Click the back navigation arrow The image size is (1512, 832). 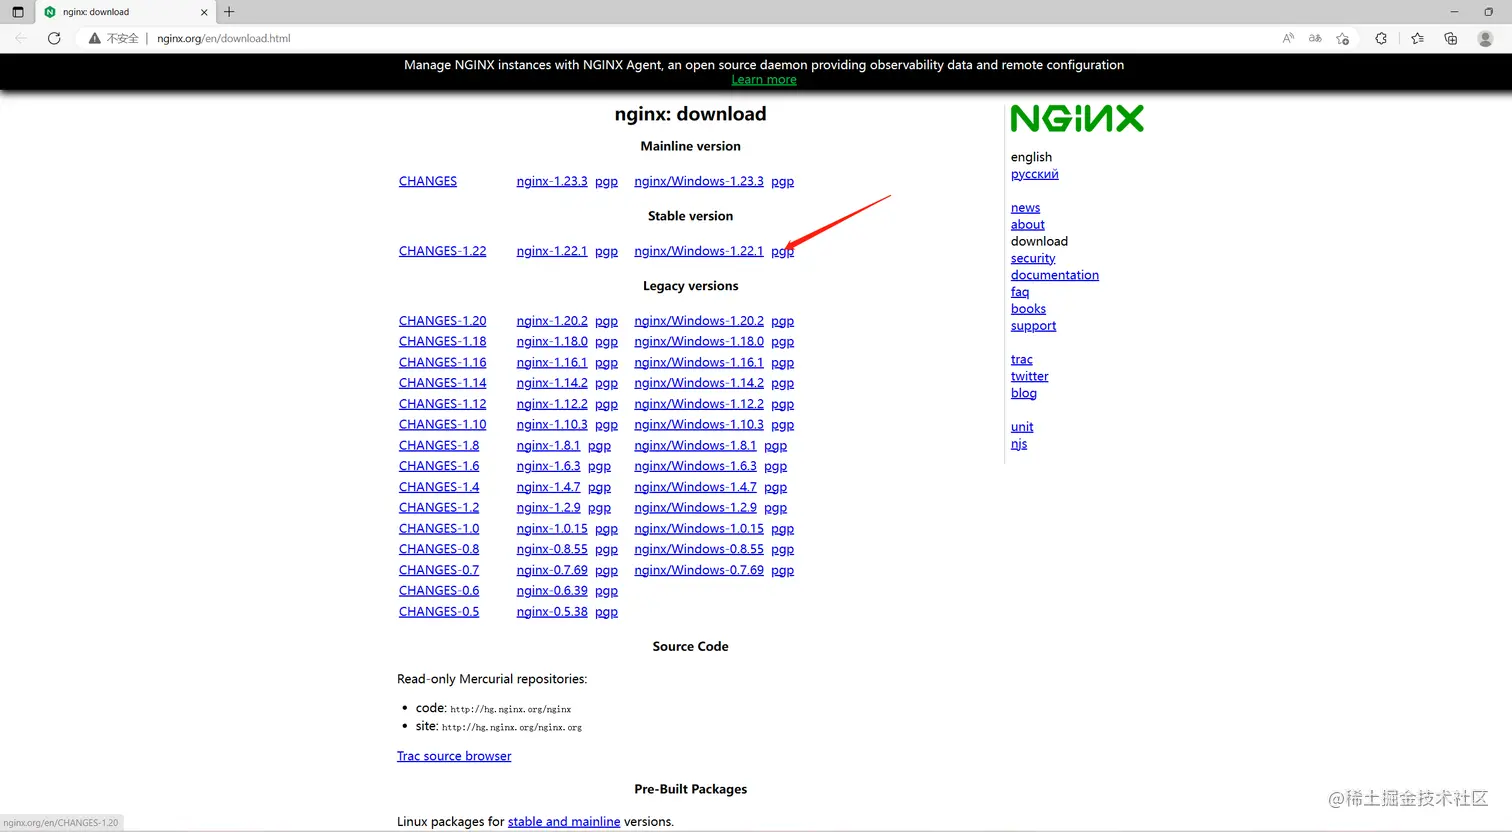coord(21,38)
